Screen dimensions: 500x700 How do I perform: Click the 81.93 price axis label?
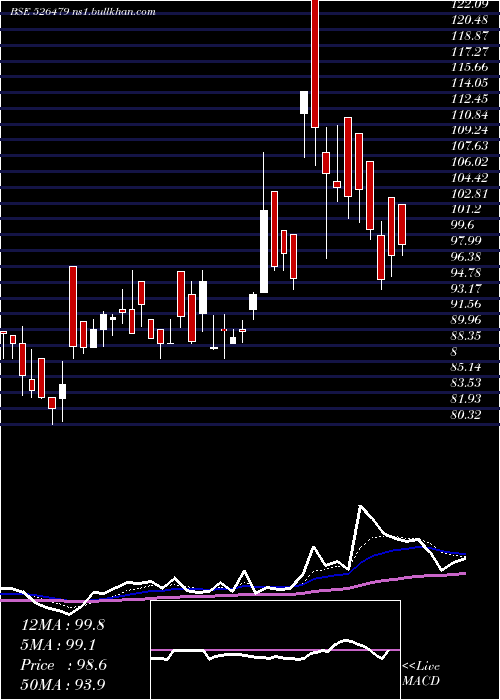pos(465,399)
